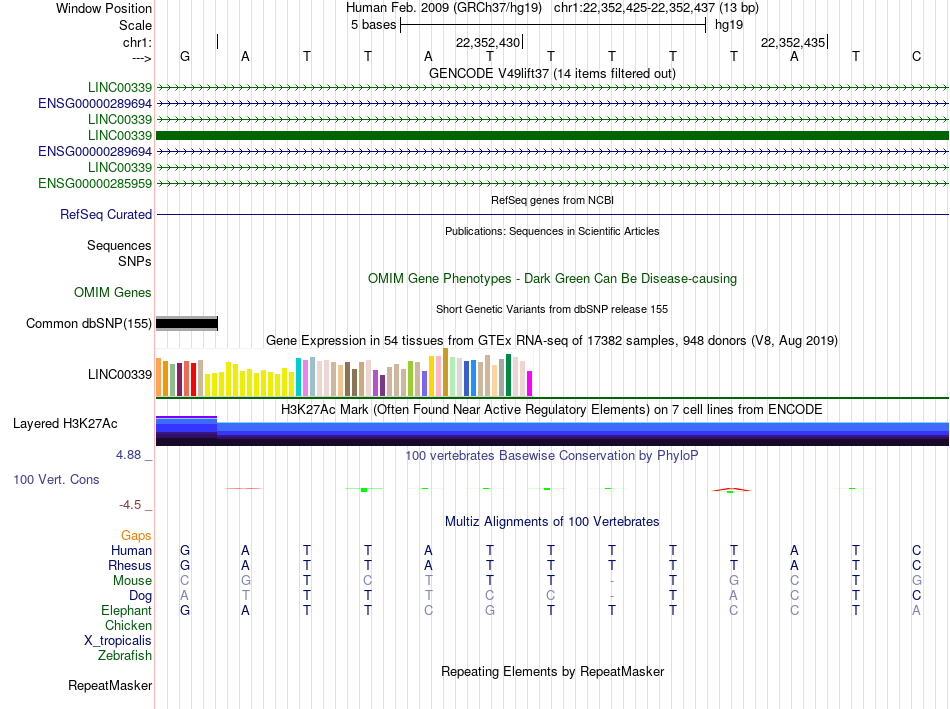950x709 pixels.
Task: Click Repeating Elements by RepeatMasker title
Action: point(552,671)
